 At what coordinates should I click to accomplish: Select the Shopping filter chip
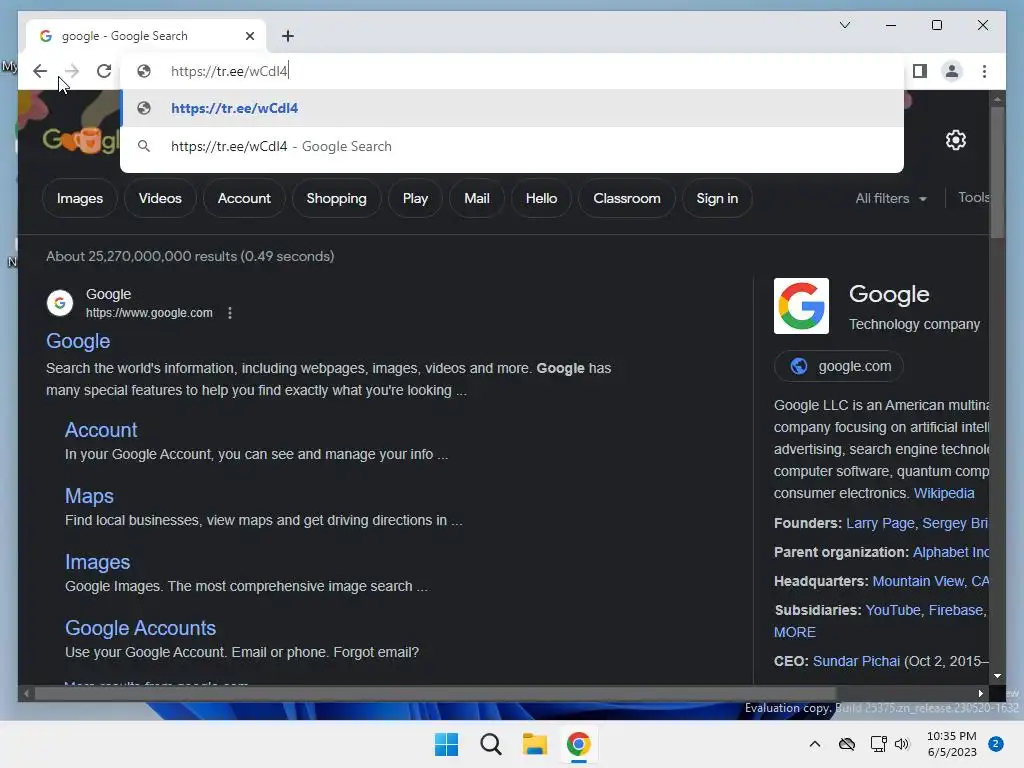(336, 199)
